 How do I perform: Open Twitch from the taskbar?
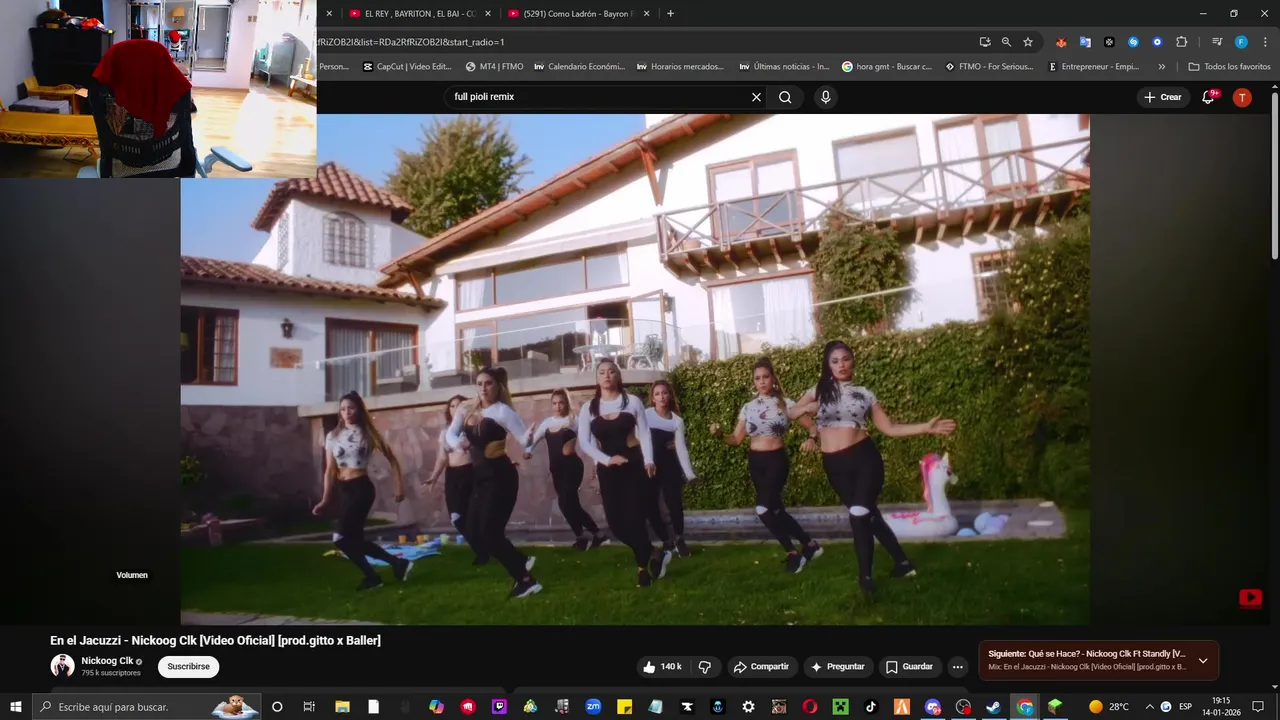[x=498, y=707]
